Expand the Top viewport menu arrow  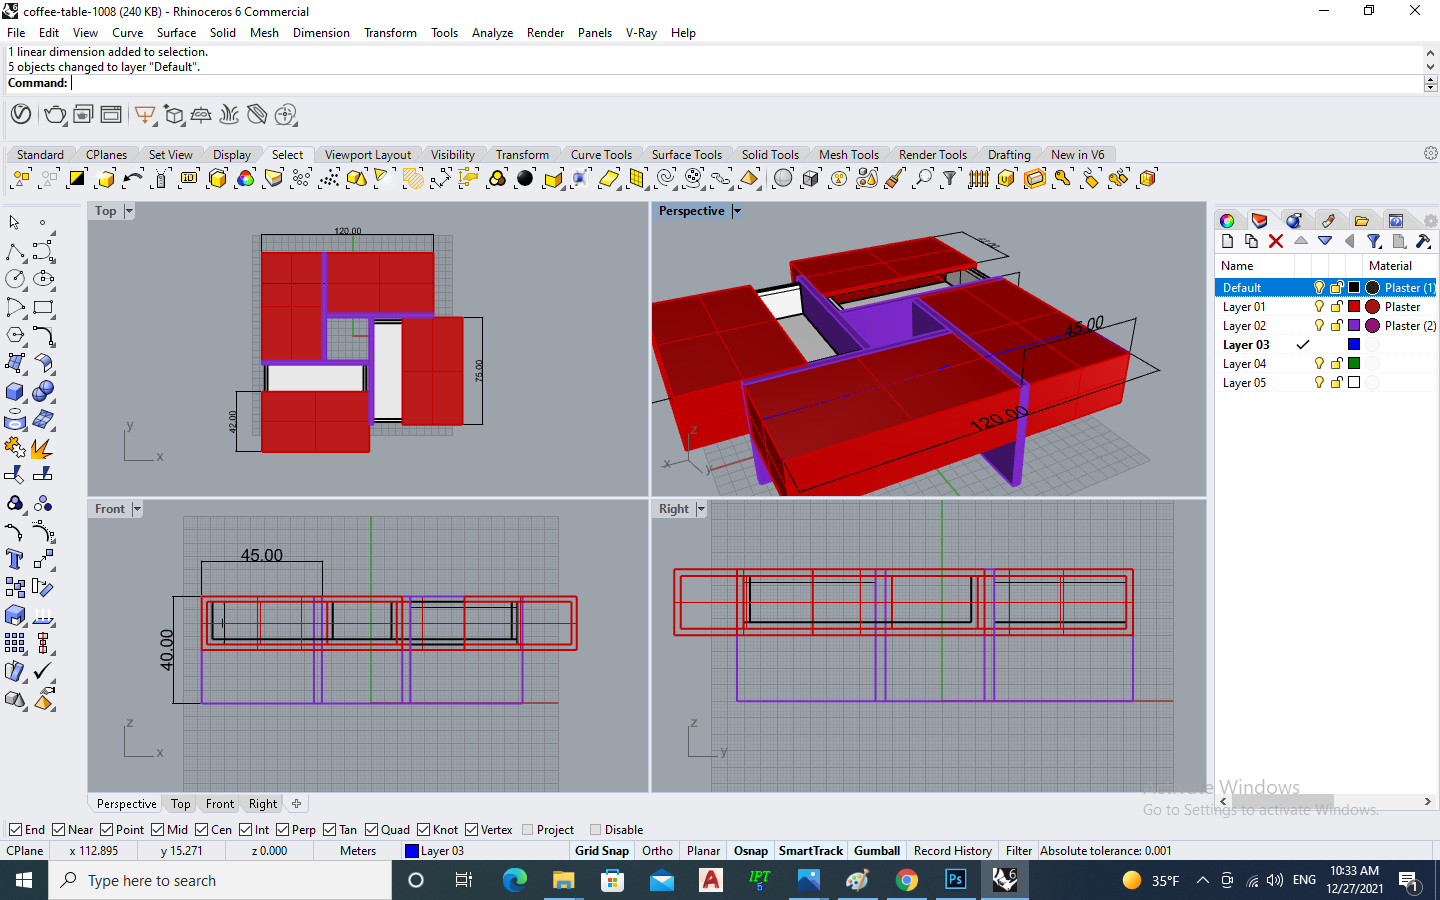click(129, 211)
